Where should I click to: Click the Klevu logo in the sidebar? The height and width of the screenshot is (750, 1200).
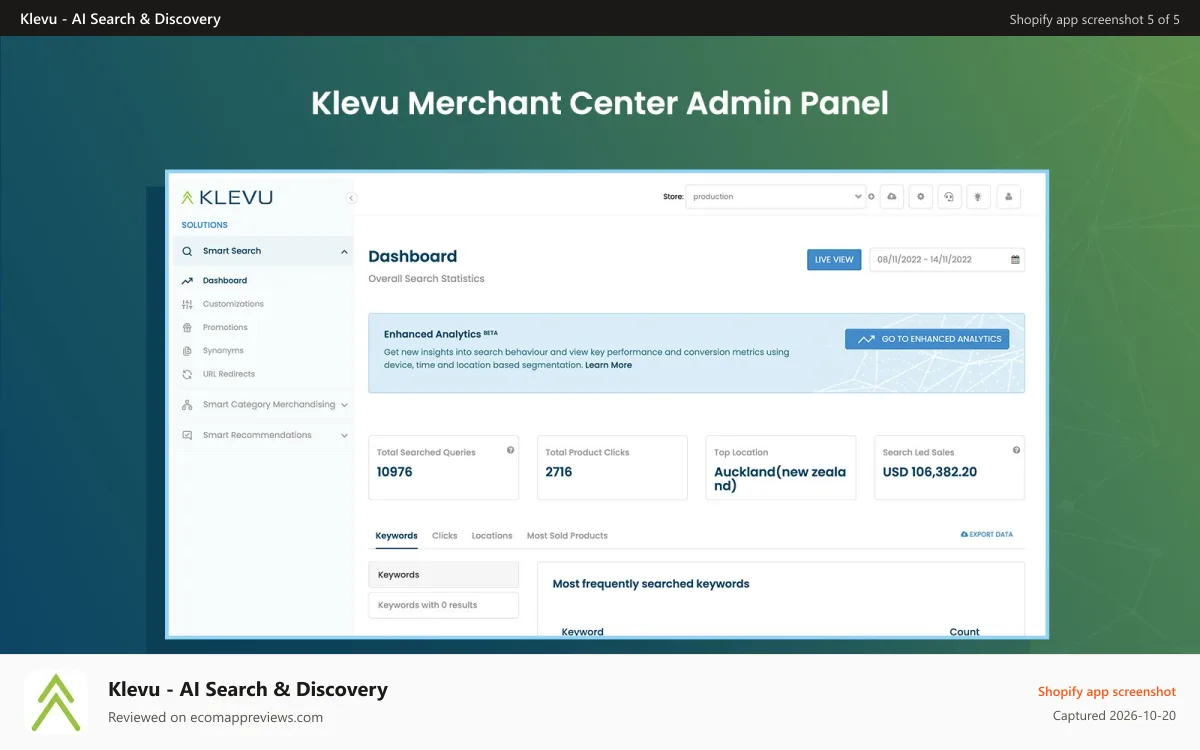(227, 197)
